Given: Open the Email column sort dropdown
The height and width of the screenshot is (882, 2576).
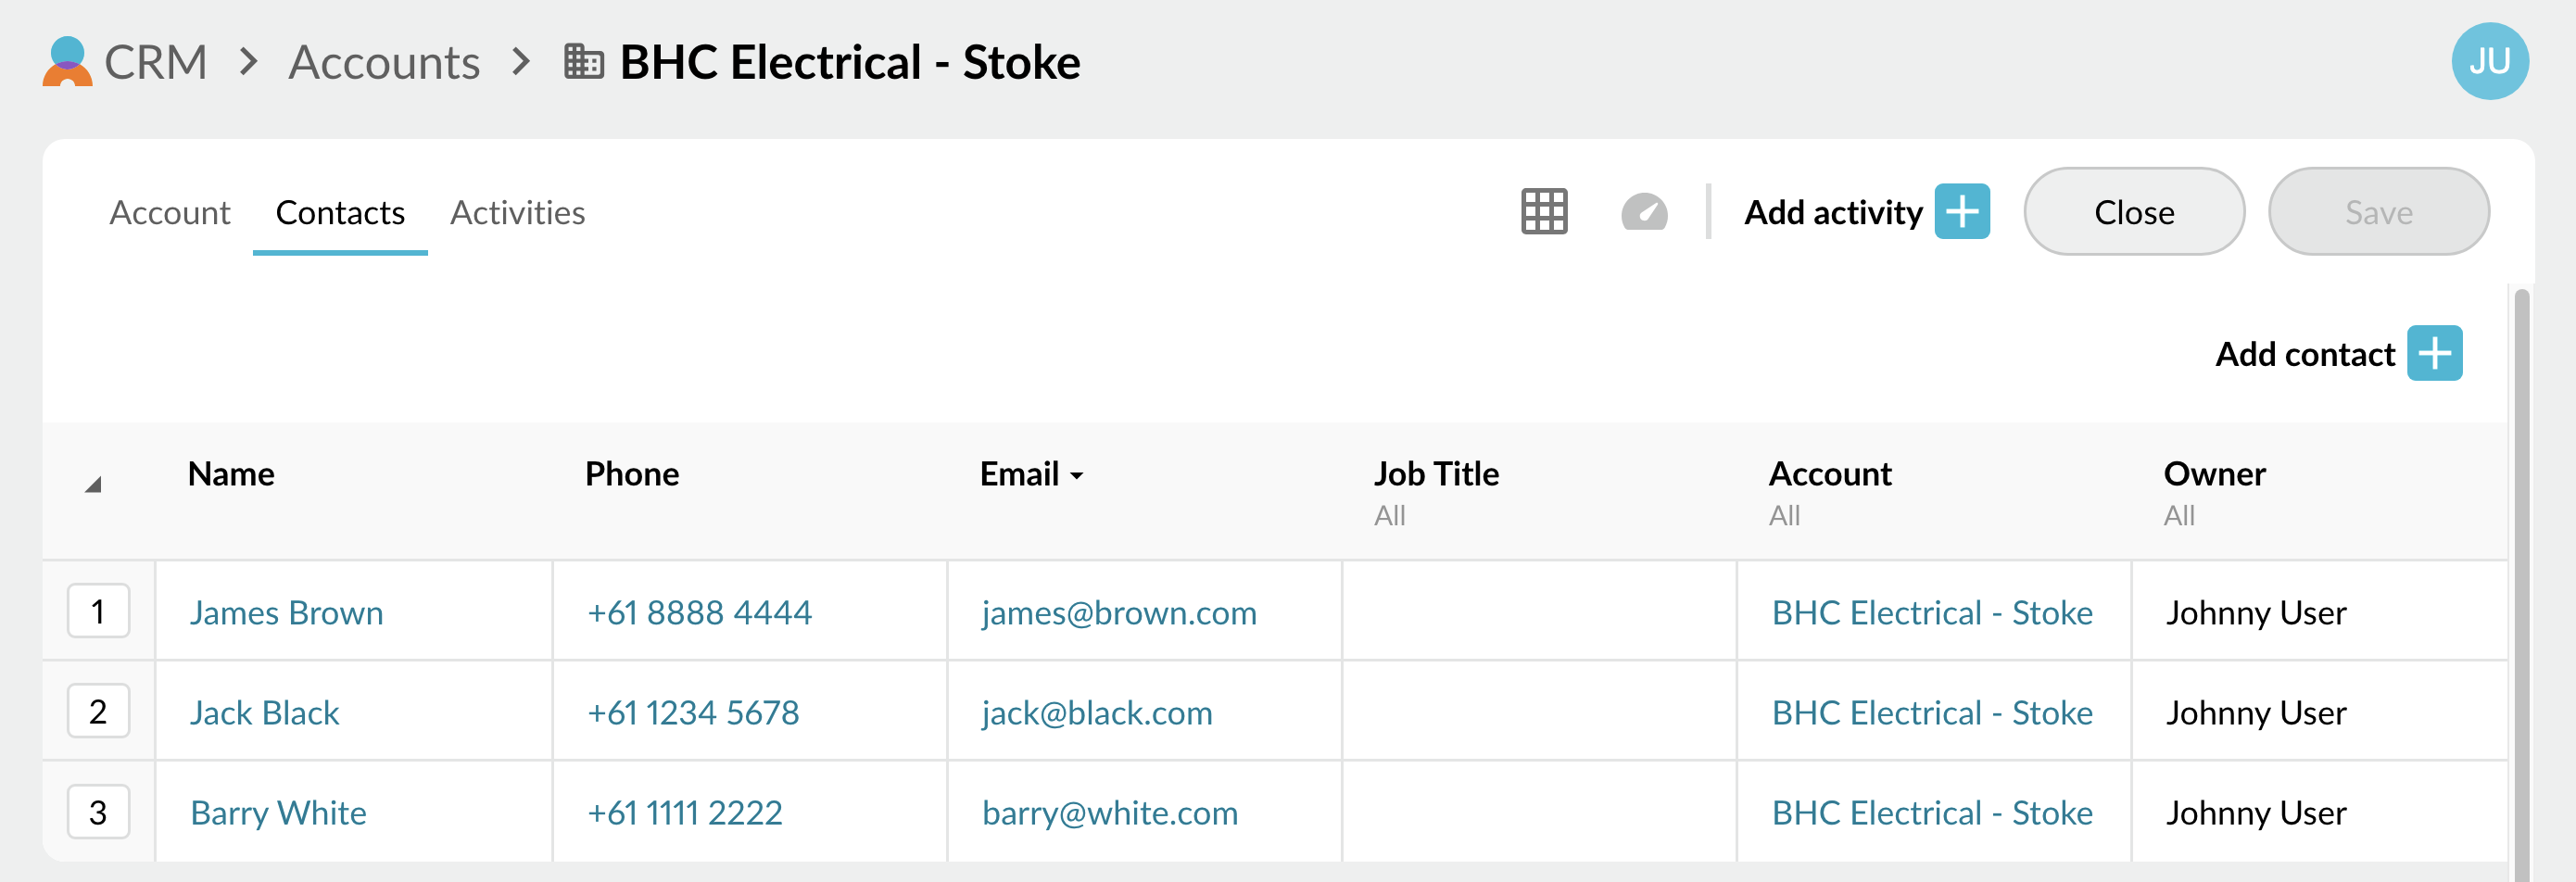Looking at the screenshot, I should coord(1076,476).
